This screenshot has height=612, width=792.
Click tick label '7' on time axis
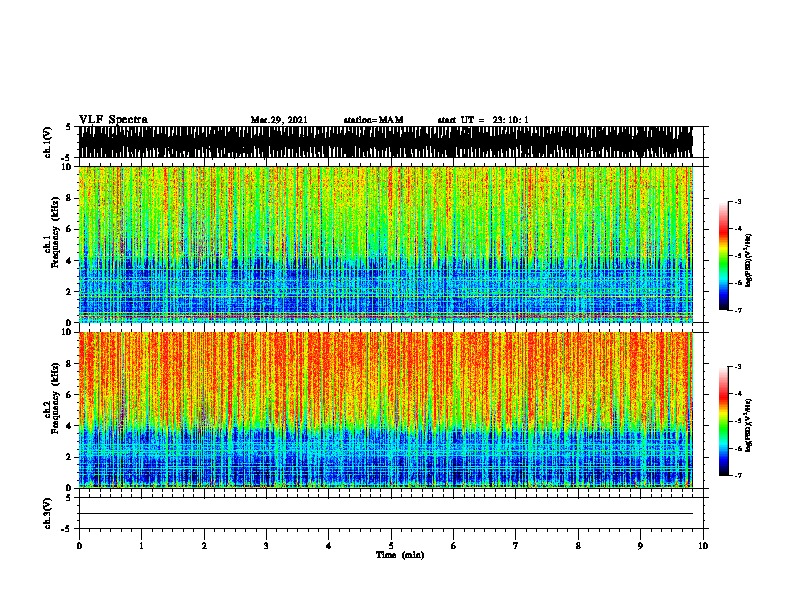pos(516,546)
